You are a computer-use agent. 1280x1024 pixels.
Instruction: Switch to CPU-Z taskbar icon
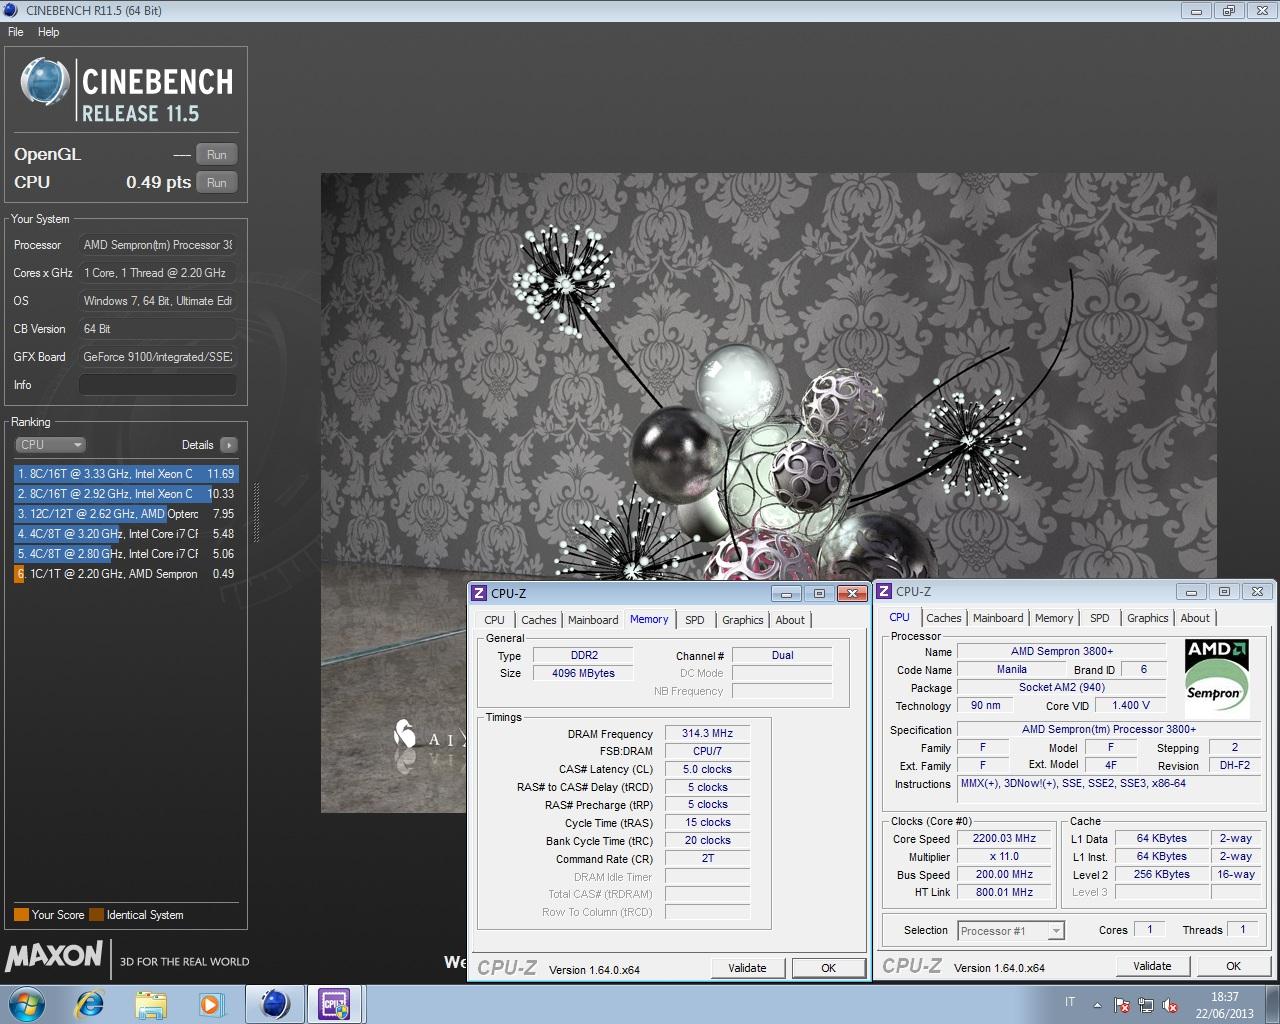(x=334, y=1004)
